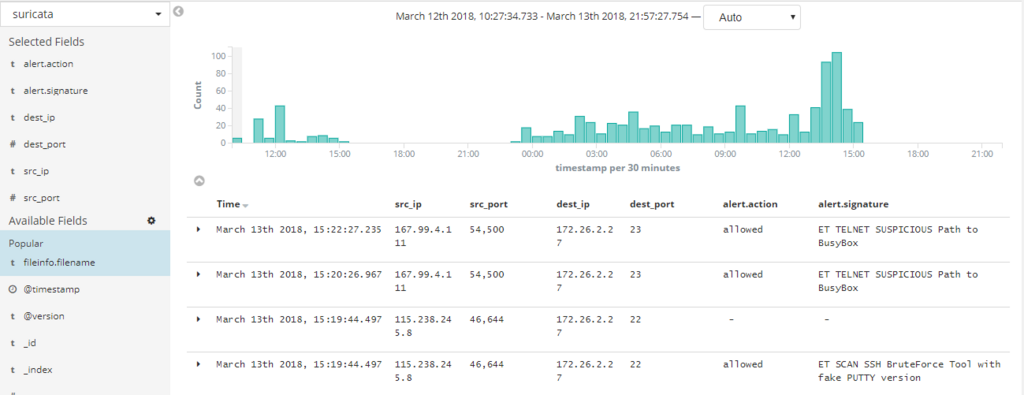Screen dimensions: 1024x395
Task: Click the alert.signature column header
Action: pos(853,204)
